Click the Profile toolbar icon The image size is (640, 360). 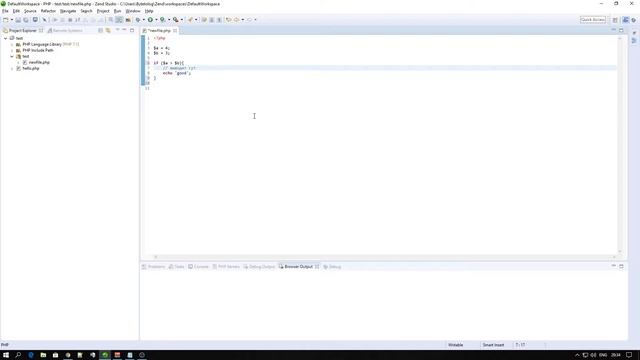162,20
